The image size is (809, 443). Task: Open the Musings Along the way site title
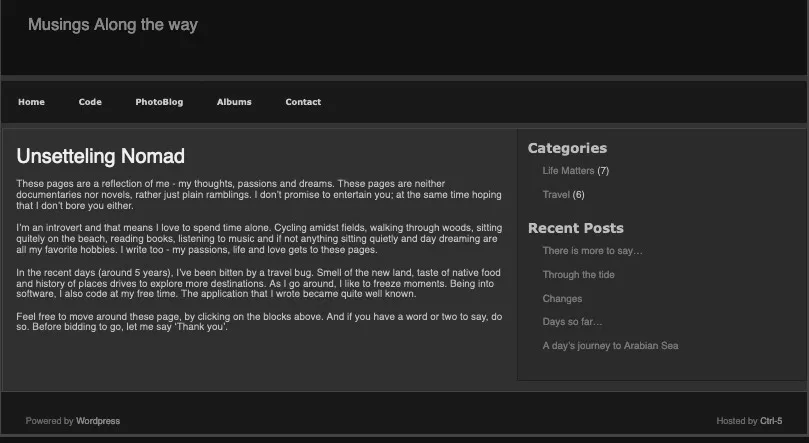pos(113,25)
